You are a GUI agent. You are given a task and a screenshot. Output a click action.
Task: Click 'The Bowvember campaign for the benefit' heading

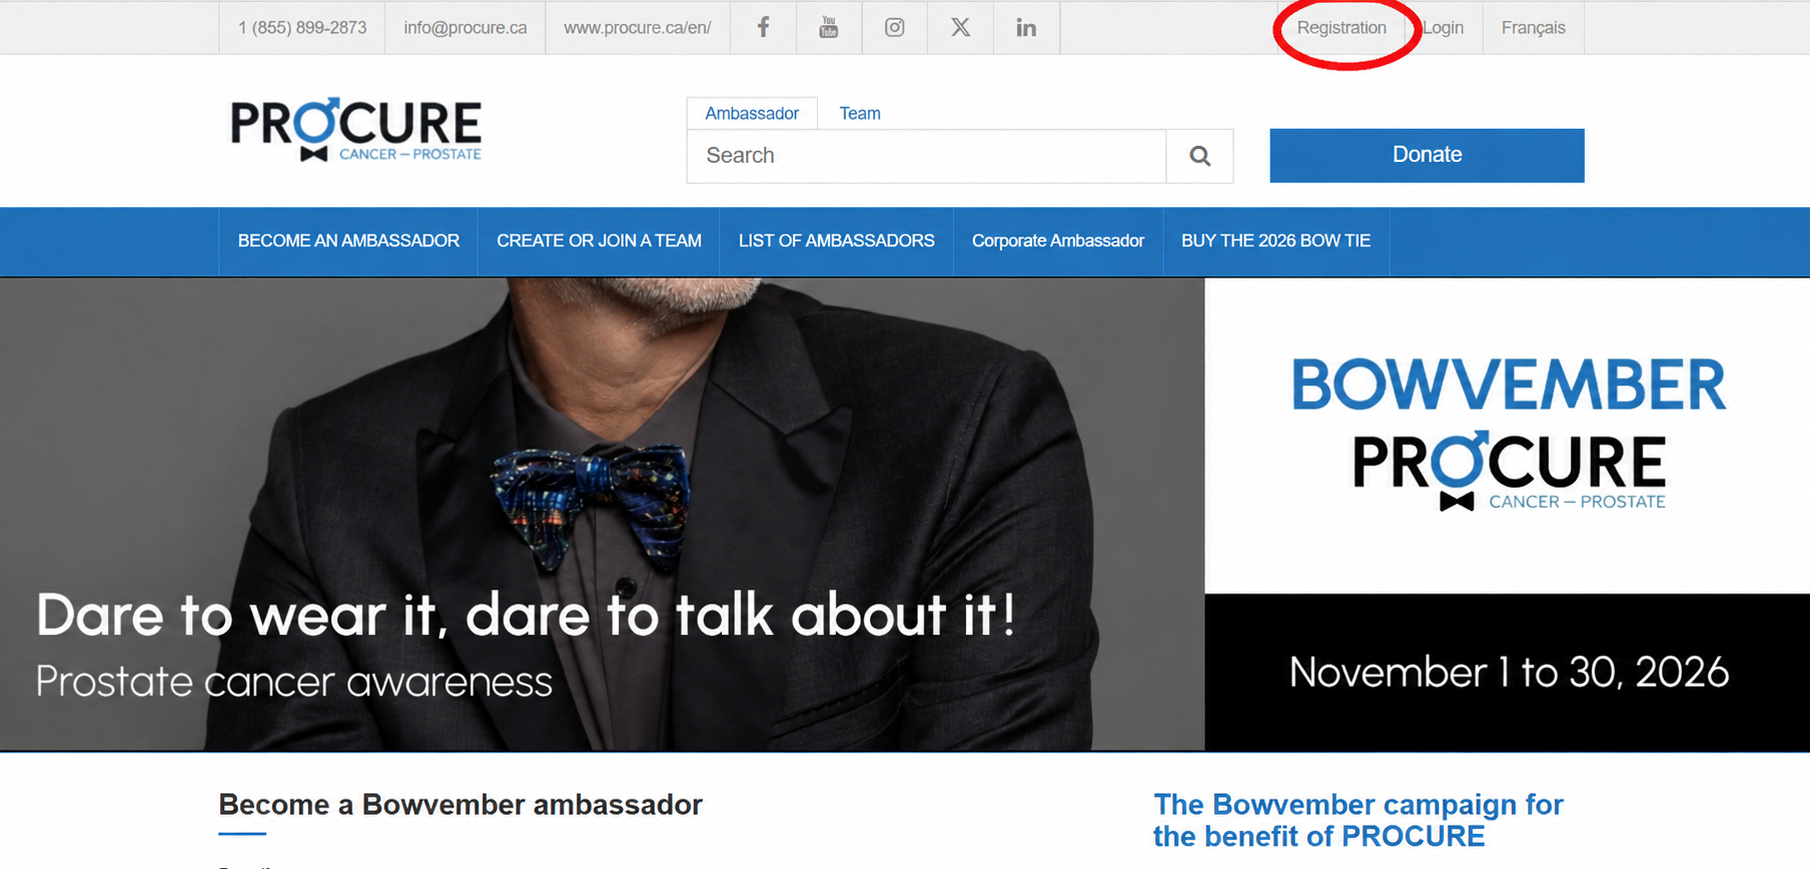(1358, 820)
